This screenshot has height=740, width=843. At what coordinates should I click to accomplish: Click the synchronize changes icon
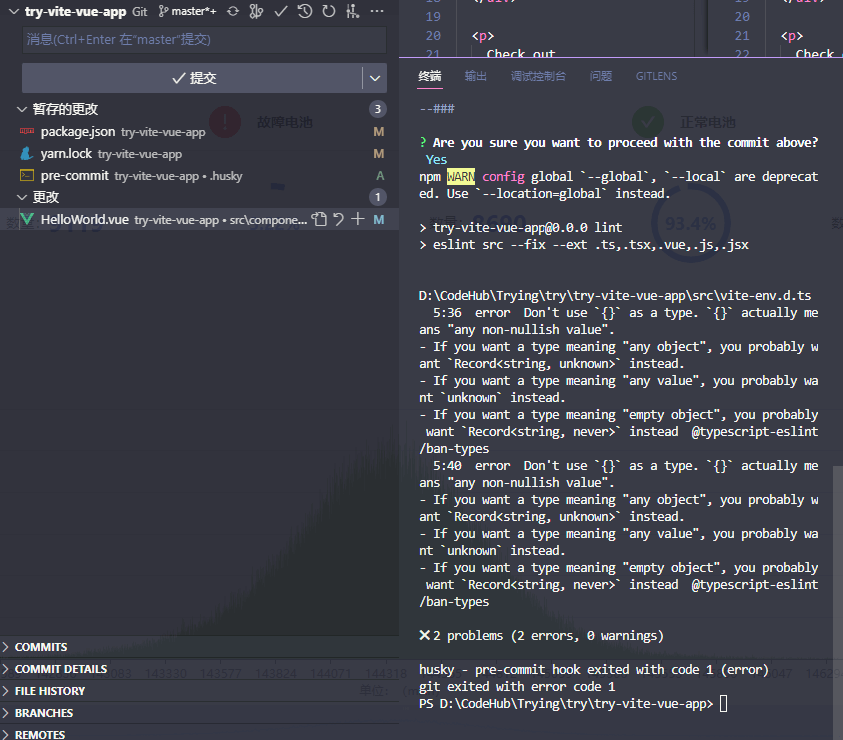pos(232,11)
